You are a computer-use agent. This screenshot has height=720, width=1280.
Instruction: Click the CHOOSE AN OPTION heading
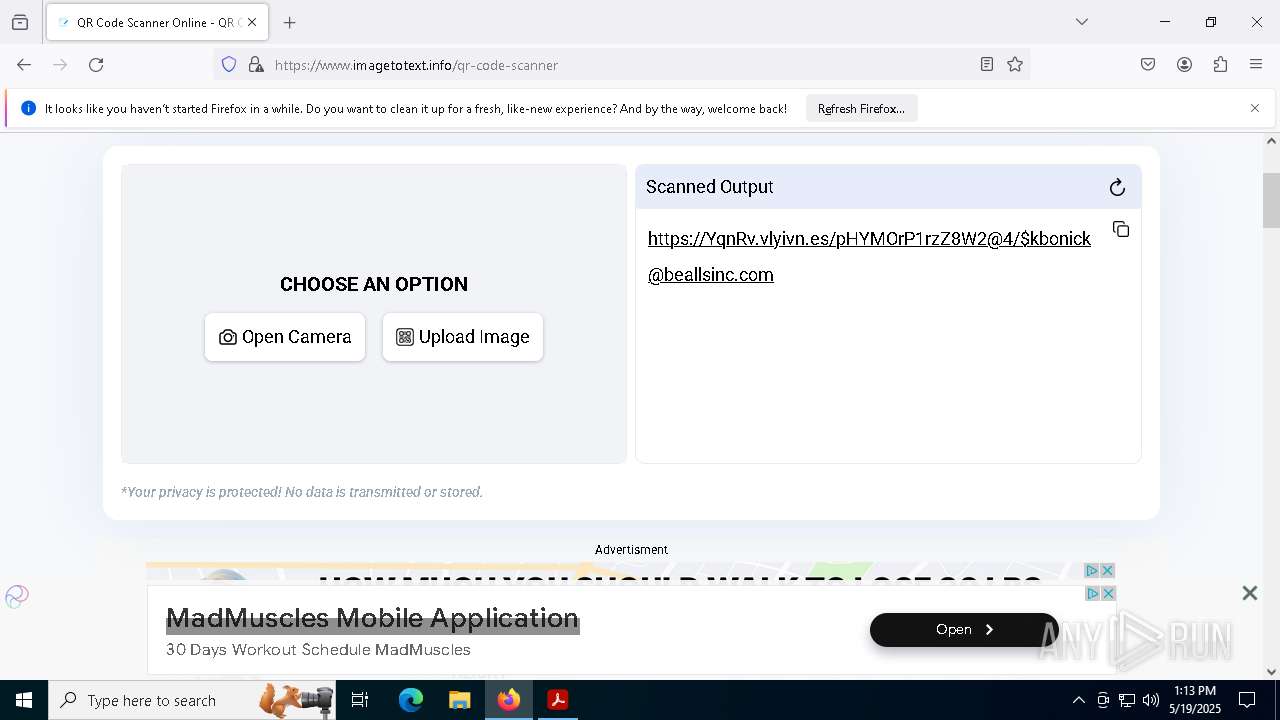coord(374,284)
